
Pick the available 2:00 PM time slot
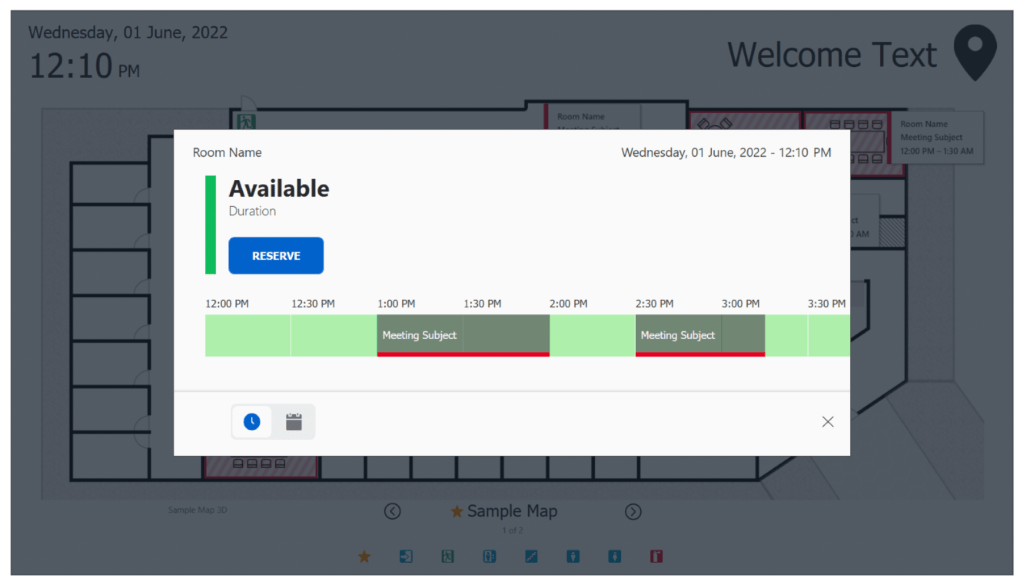click(592, 335)
